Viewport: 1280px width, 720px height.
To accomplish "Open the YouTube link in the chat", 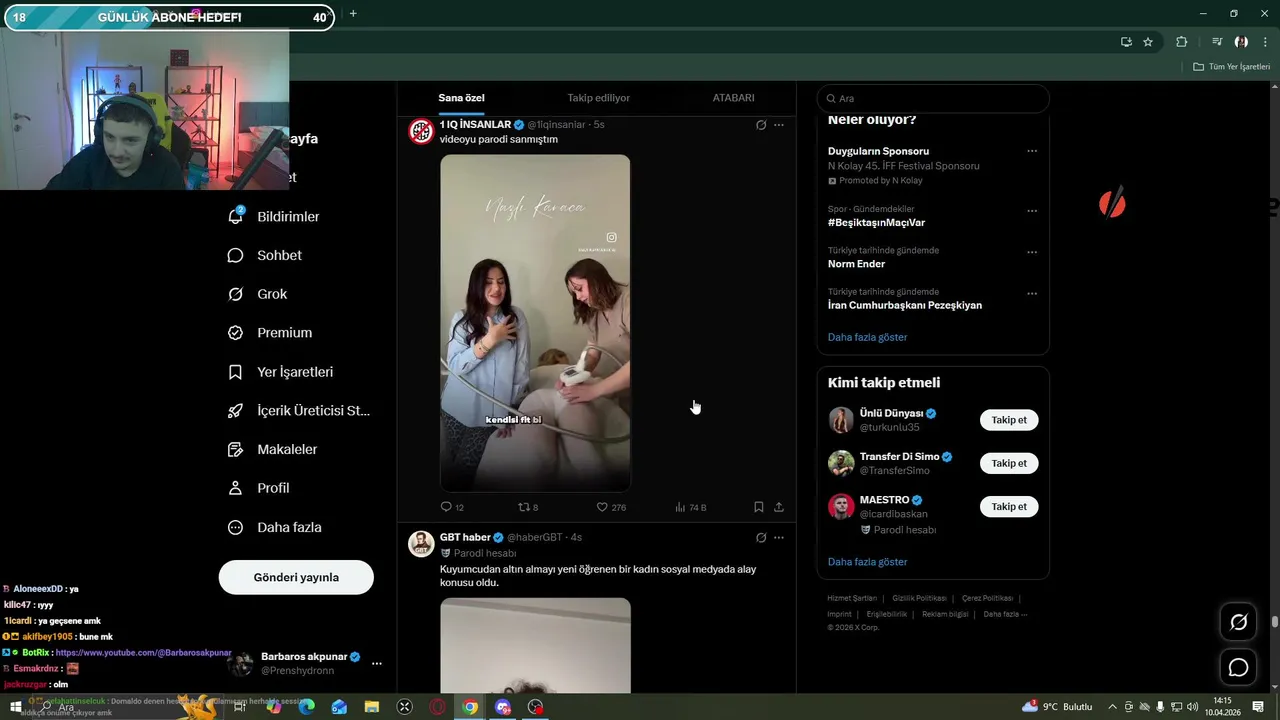I will (x=143, y=652).
